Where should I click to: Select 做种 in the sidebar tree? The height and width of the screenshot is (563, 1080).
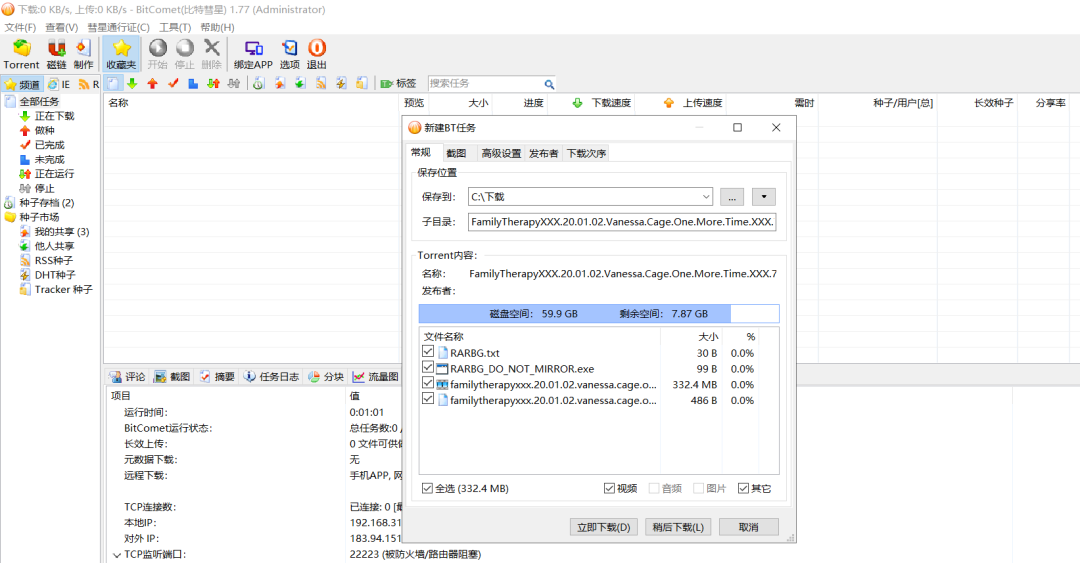pyautogui.click(x=44, y=130)
